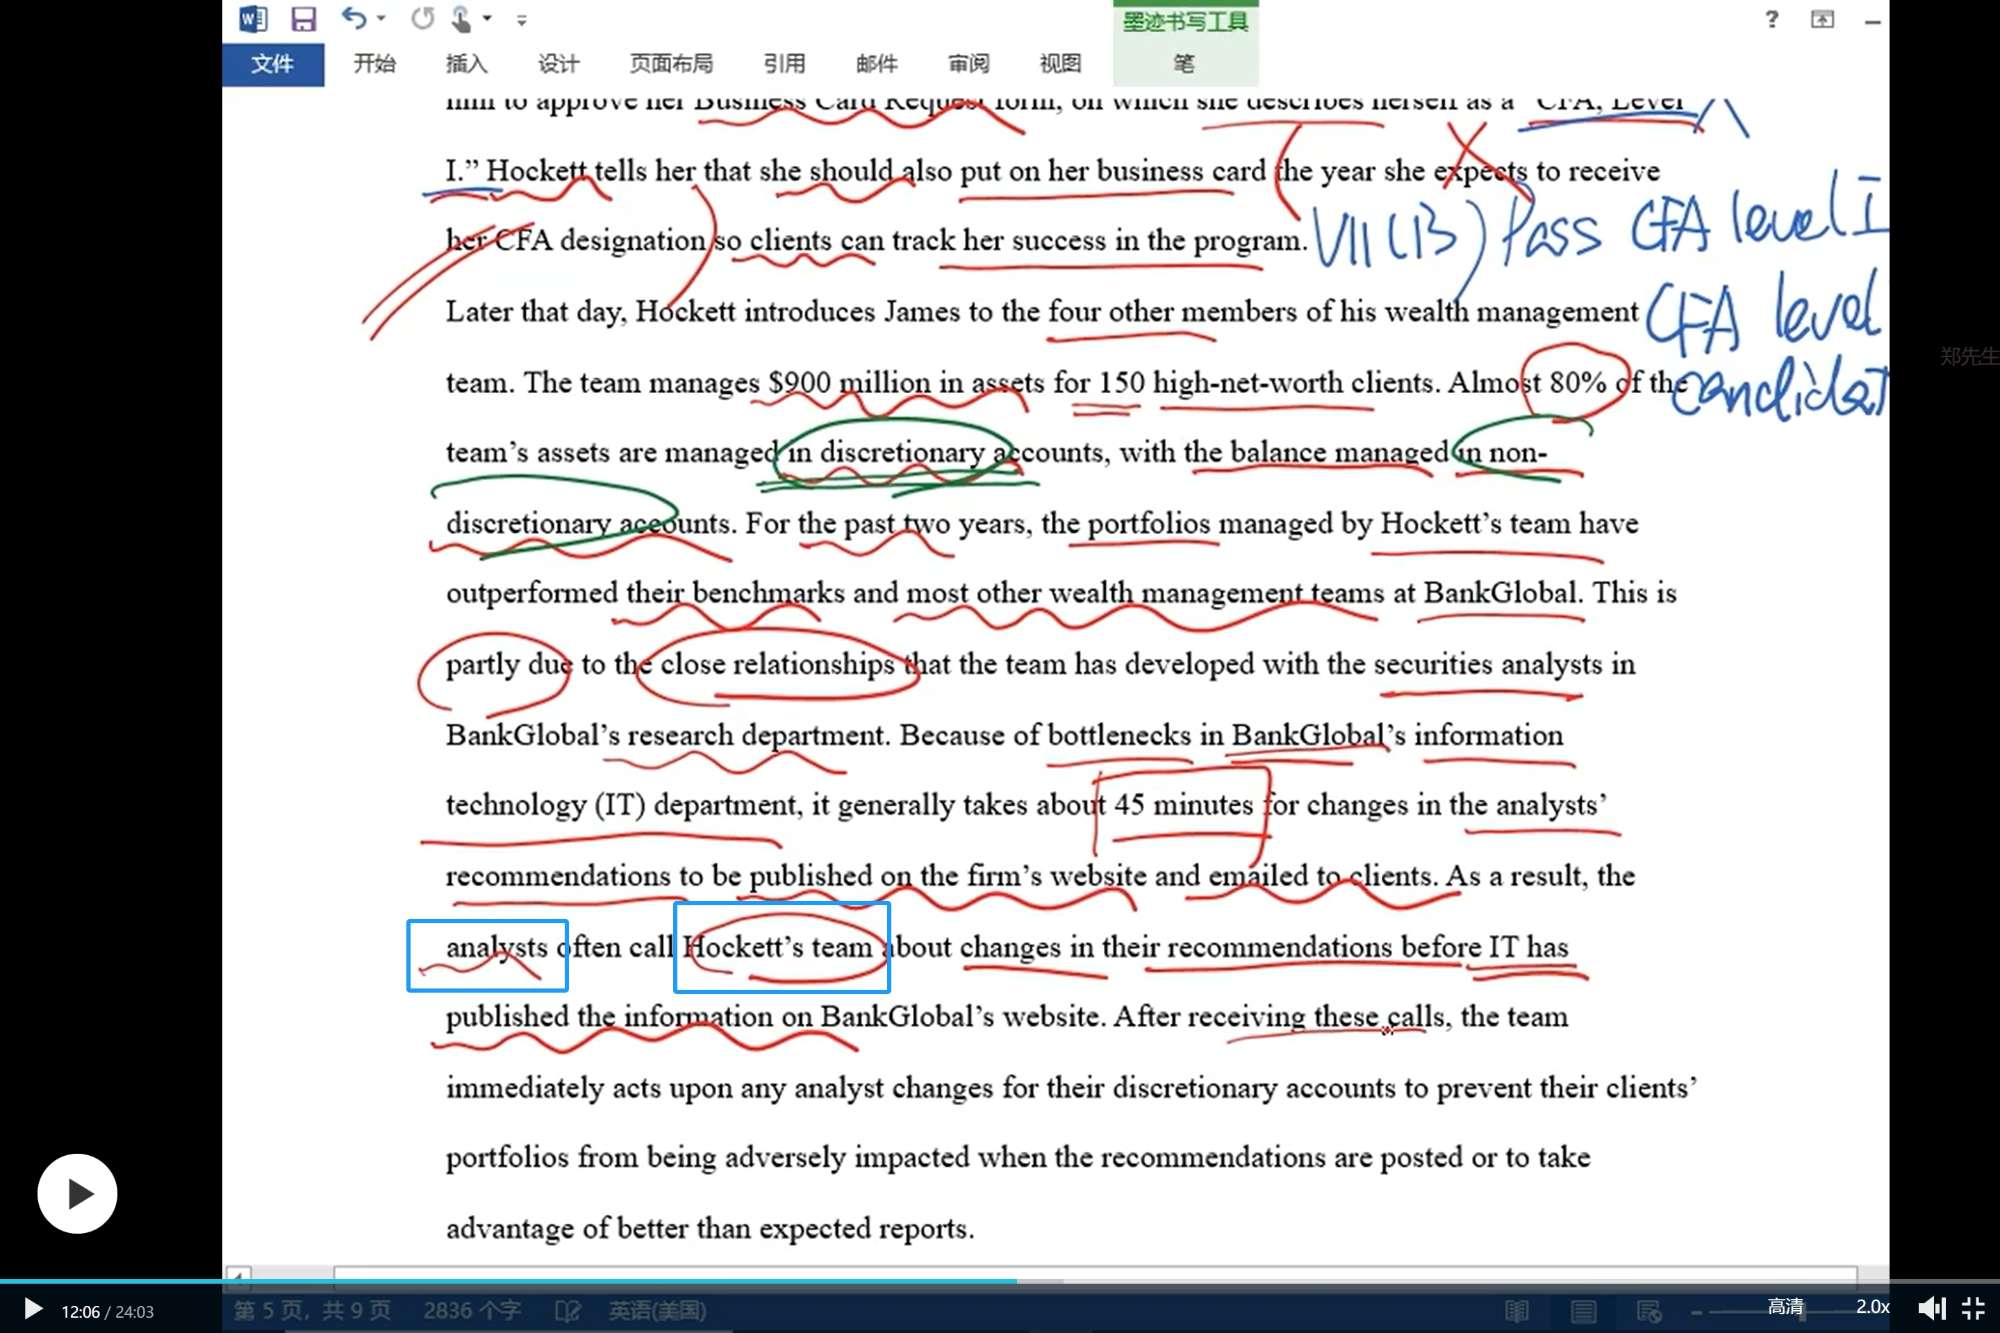The height and width of the screenshot is (1333, 2000).
Task: Switch to Web Layout view
Action: click(x=1649, y=1311)
